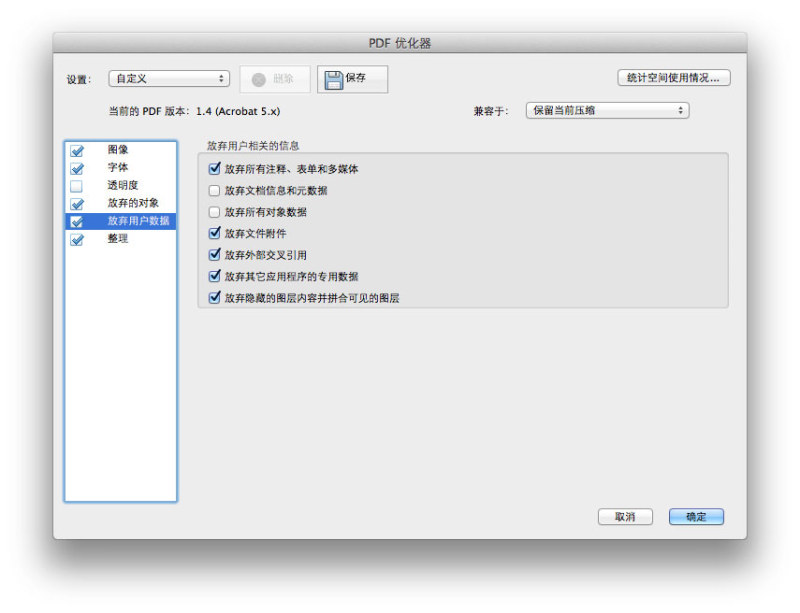Uncheck the 放弃的对象 panel checkbox

pyautogui.click(x=77, y=204)
